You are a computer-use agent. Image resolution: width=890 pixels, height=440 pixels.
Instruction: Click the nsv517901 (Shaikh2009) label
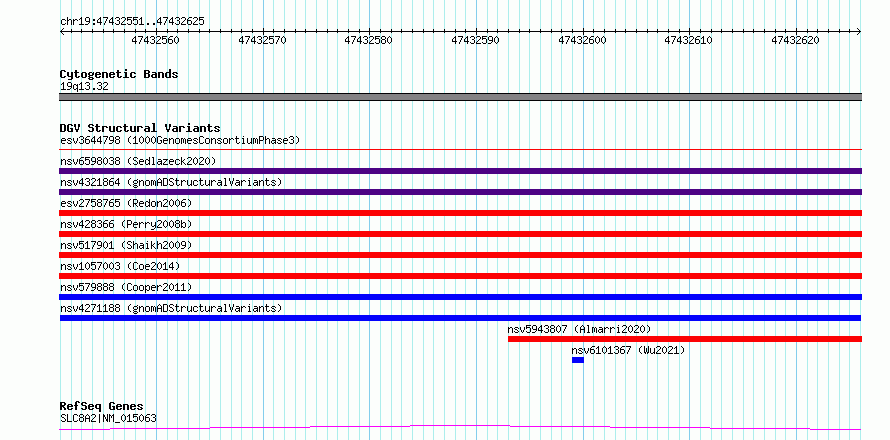(126, 245)
